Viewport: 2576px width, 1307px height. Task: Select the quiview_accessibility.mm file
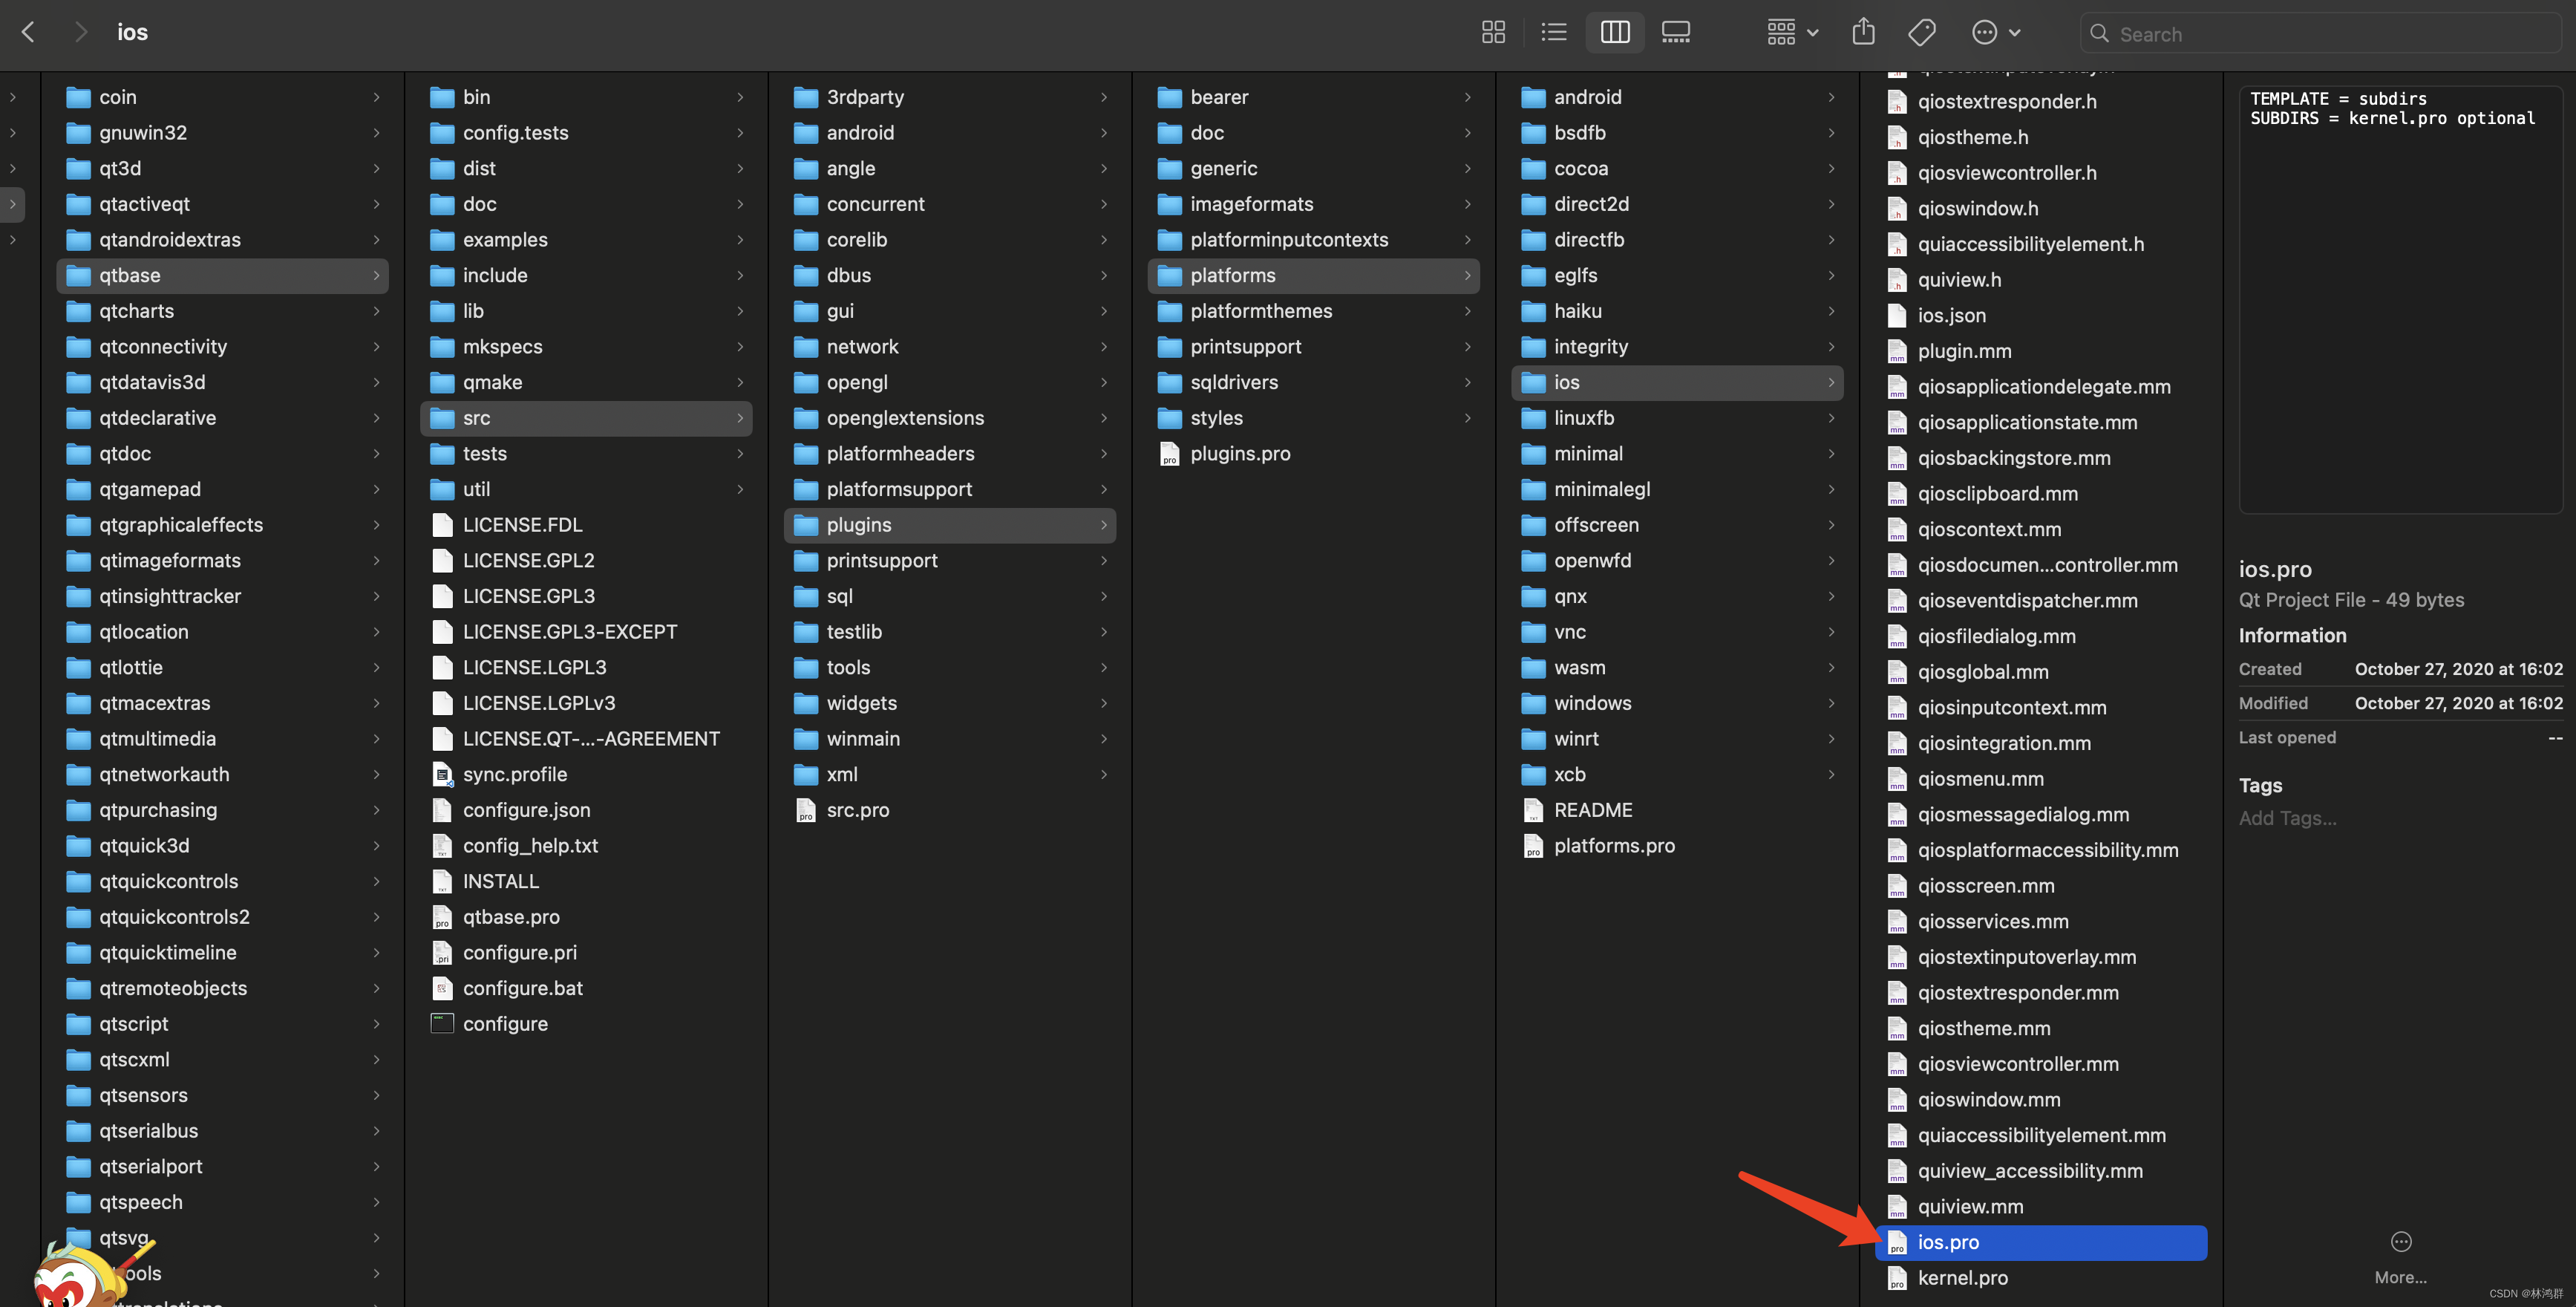pyautogui.click(x=2040, y=1171)
